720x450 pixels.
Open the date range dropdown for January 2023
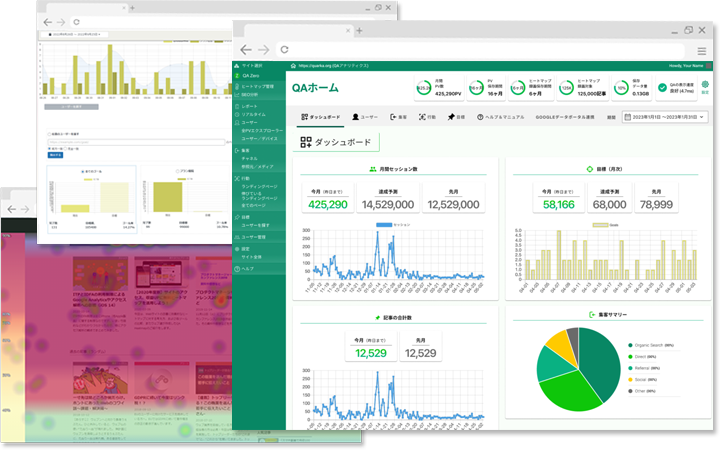pyautogui.click(x=665, y=117)
